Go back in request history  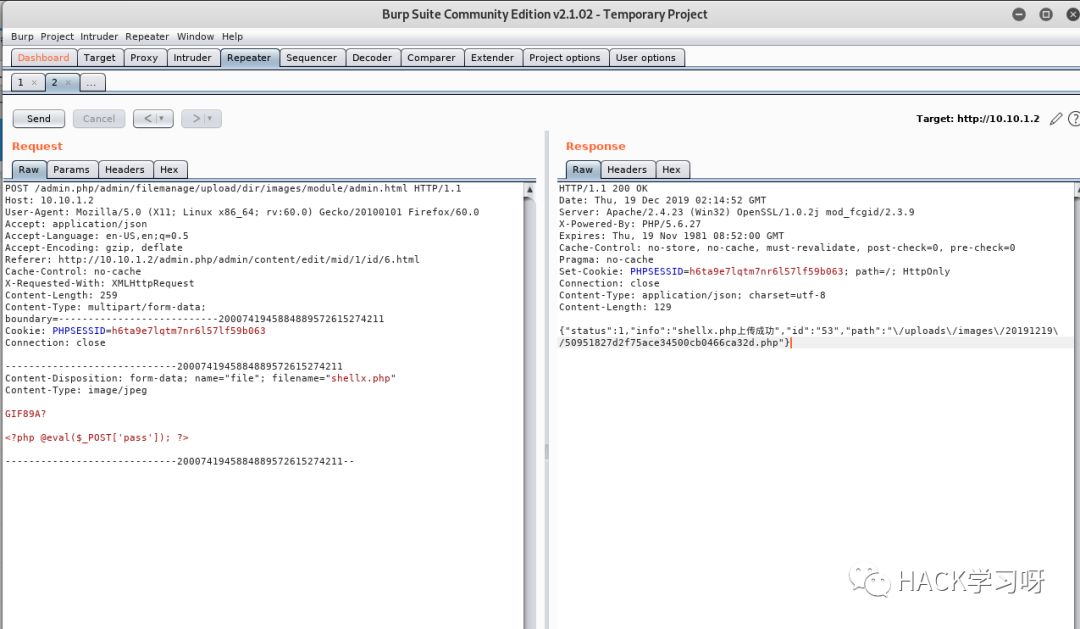147,118
